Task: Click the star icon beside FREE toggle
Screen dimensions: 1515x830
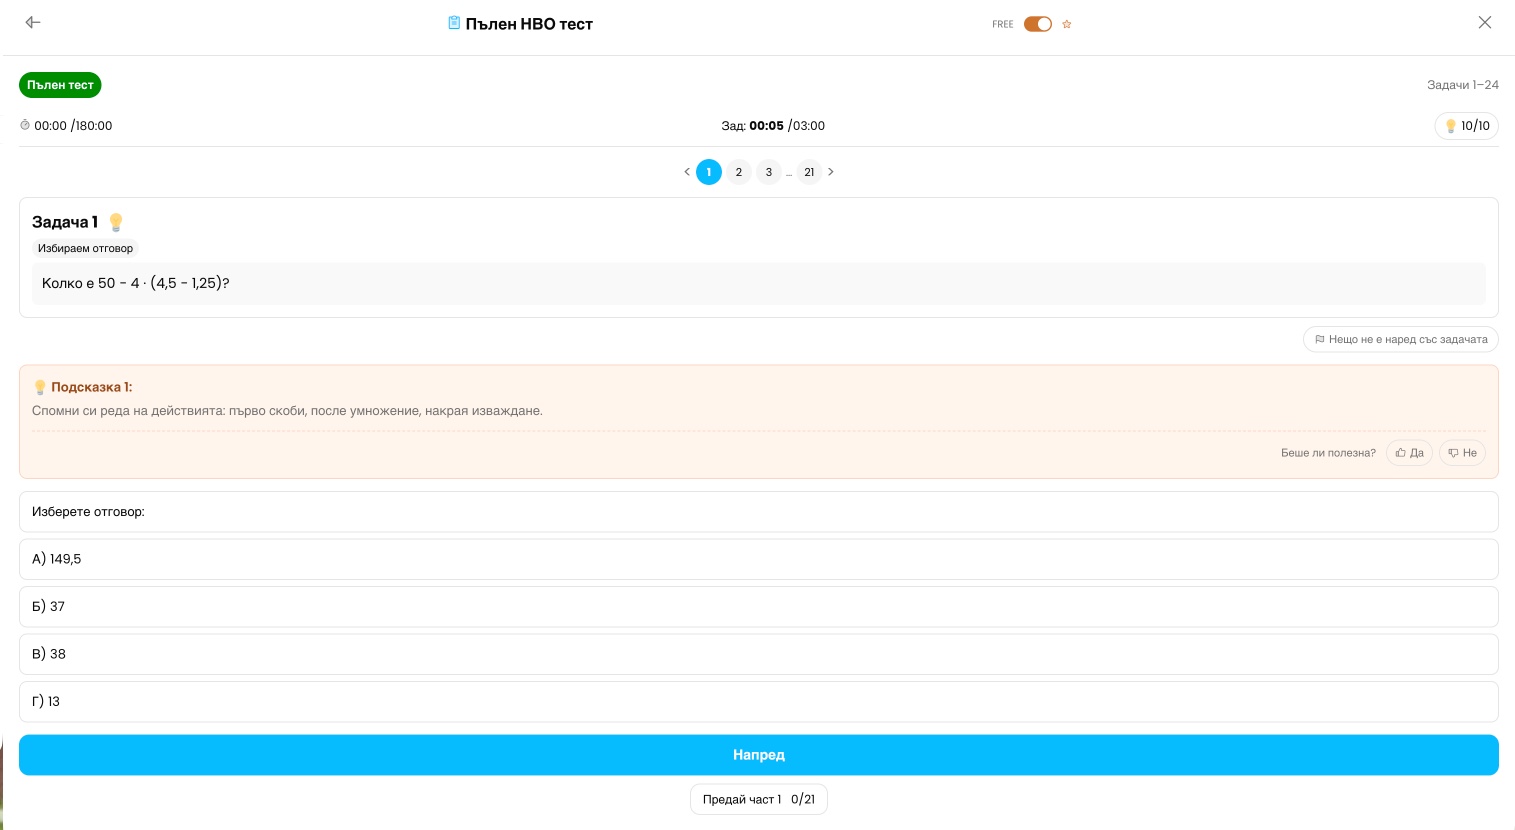Action: click(1067, 24)
